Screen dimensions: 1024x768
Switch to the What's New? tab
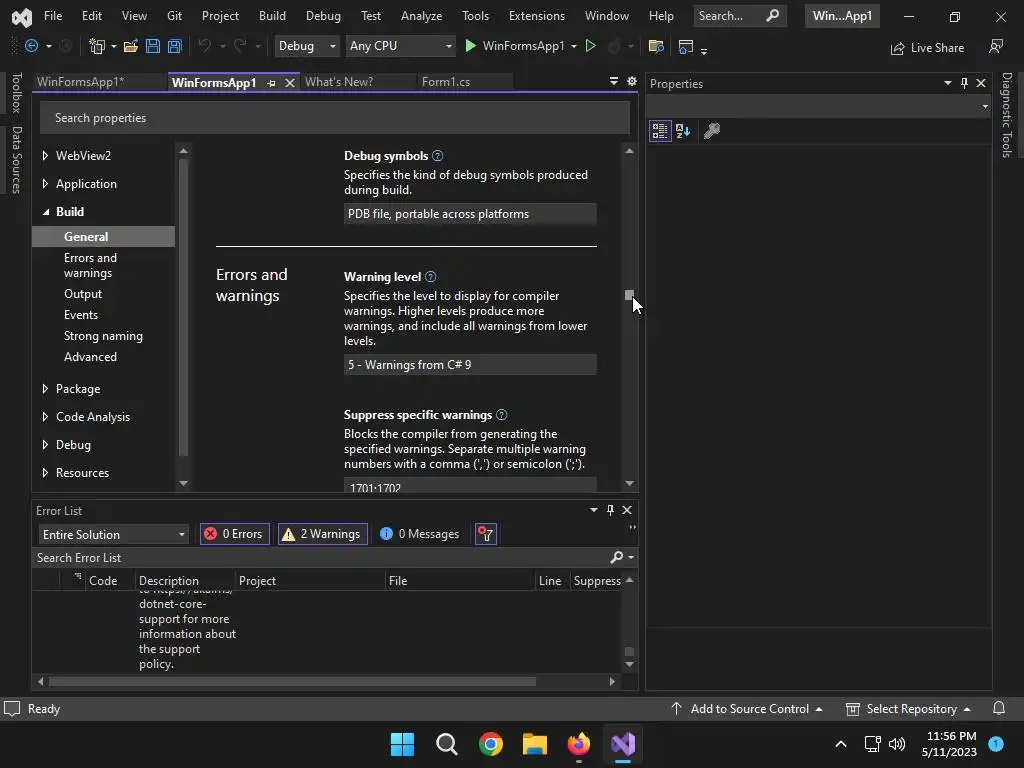click(339, 82)
